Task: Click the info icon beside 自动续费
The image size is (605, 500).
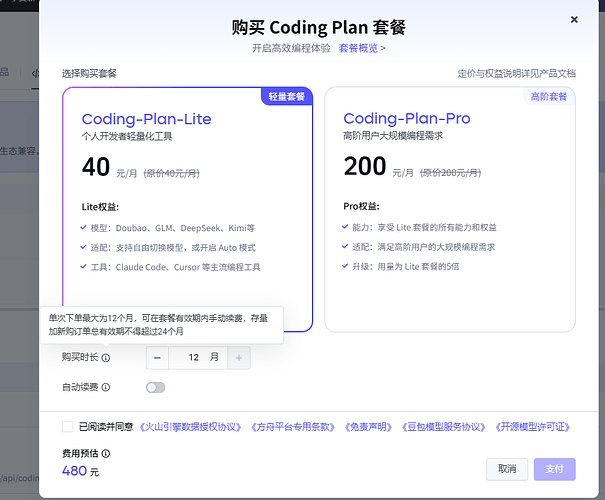Action: coord(106,387)
